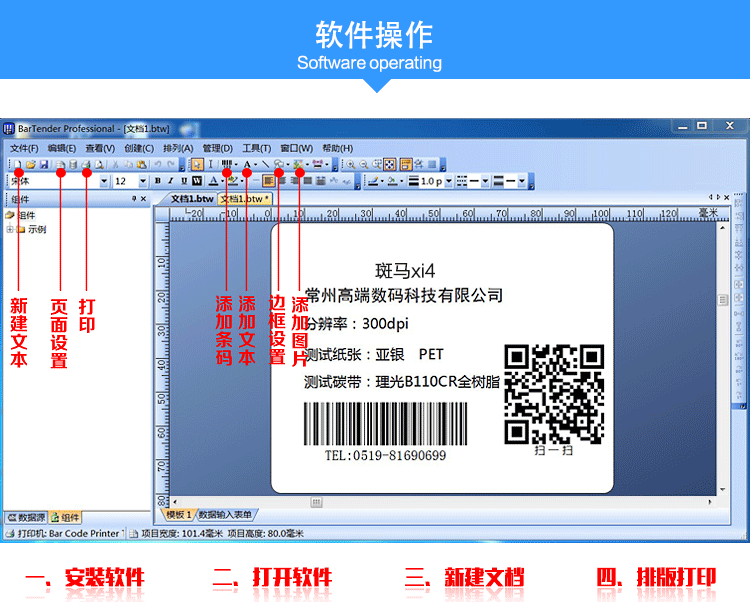
Task: Click the zoom to selection icon
Action: 377,164
